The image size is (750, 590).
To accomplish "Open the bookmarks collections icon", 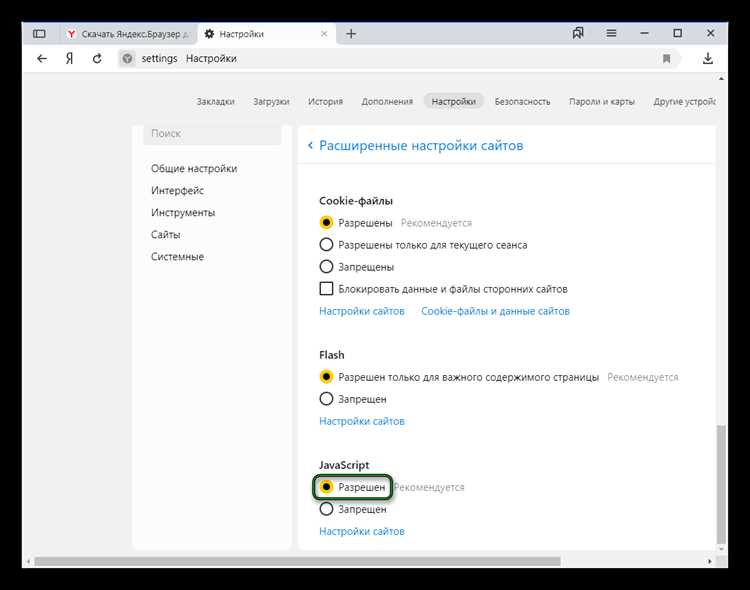I will click(x=578, y=33).
